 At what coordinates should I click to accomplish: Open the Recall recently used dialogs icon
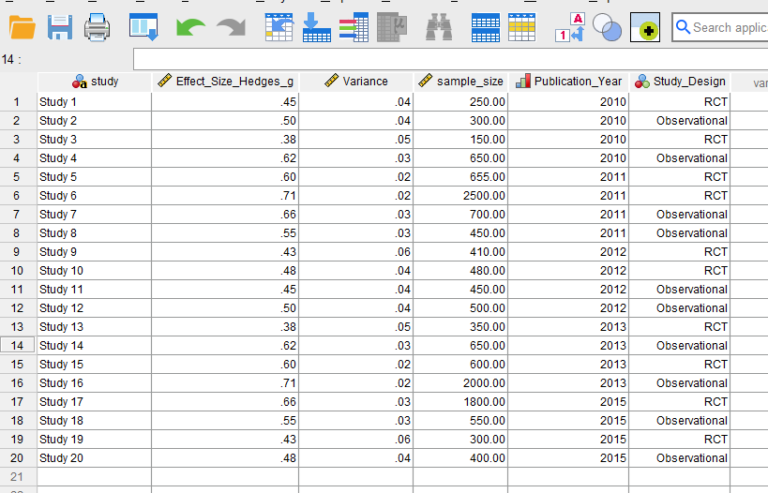pyautogui.click(x=144, y=28)
